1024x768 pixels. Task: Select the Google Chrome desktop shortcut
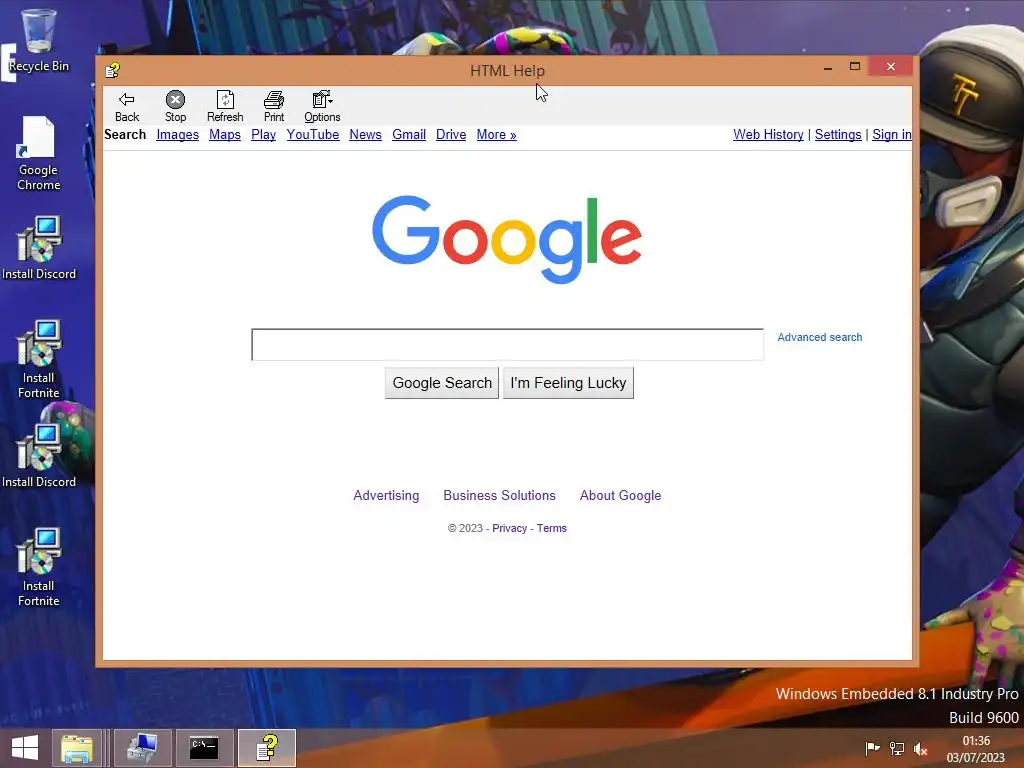pyautogui.click(x=39, y=153)
